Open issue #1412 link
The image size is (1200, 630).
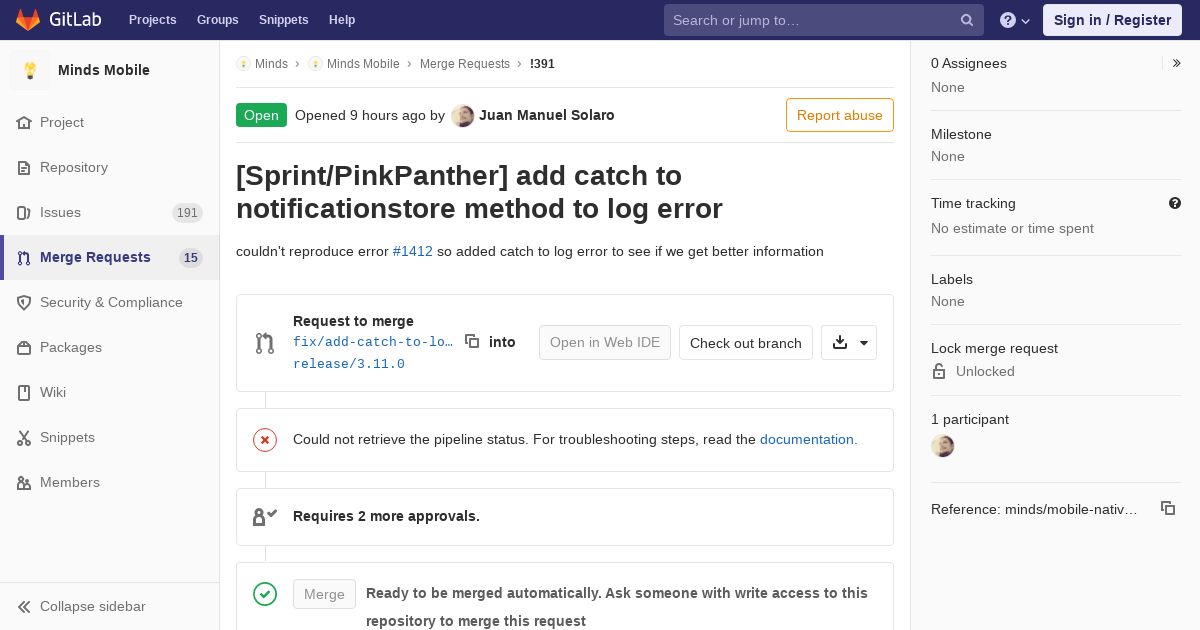[412, 251]
